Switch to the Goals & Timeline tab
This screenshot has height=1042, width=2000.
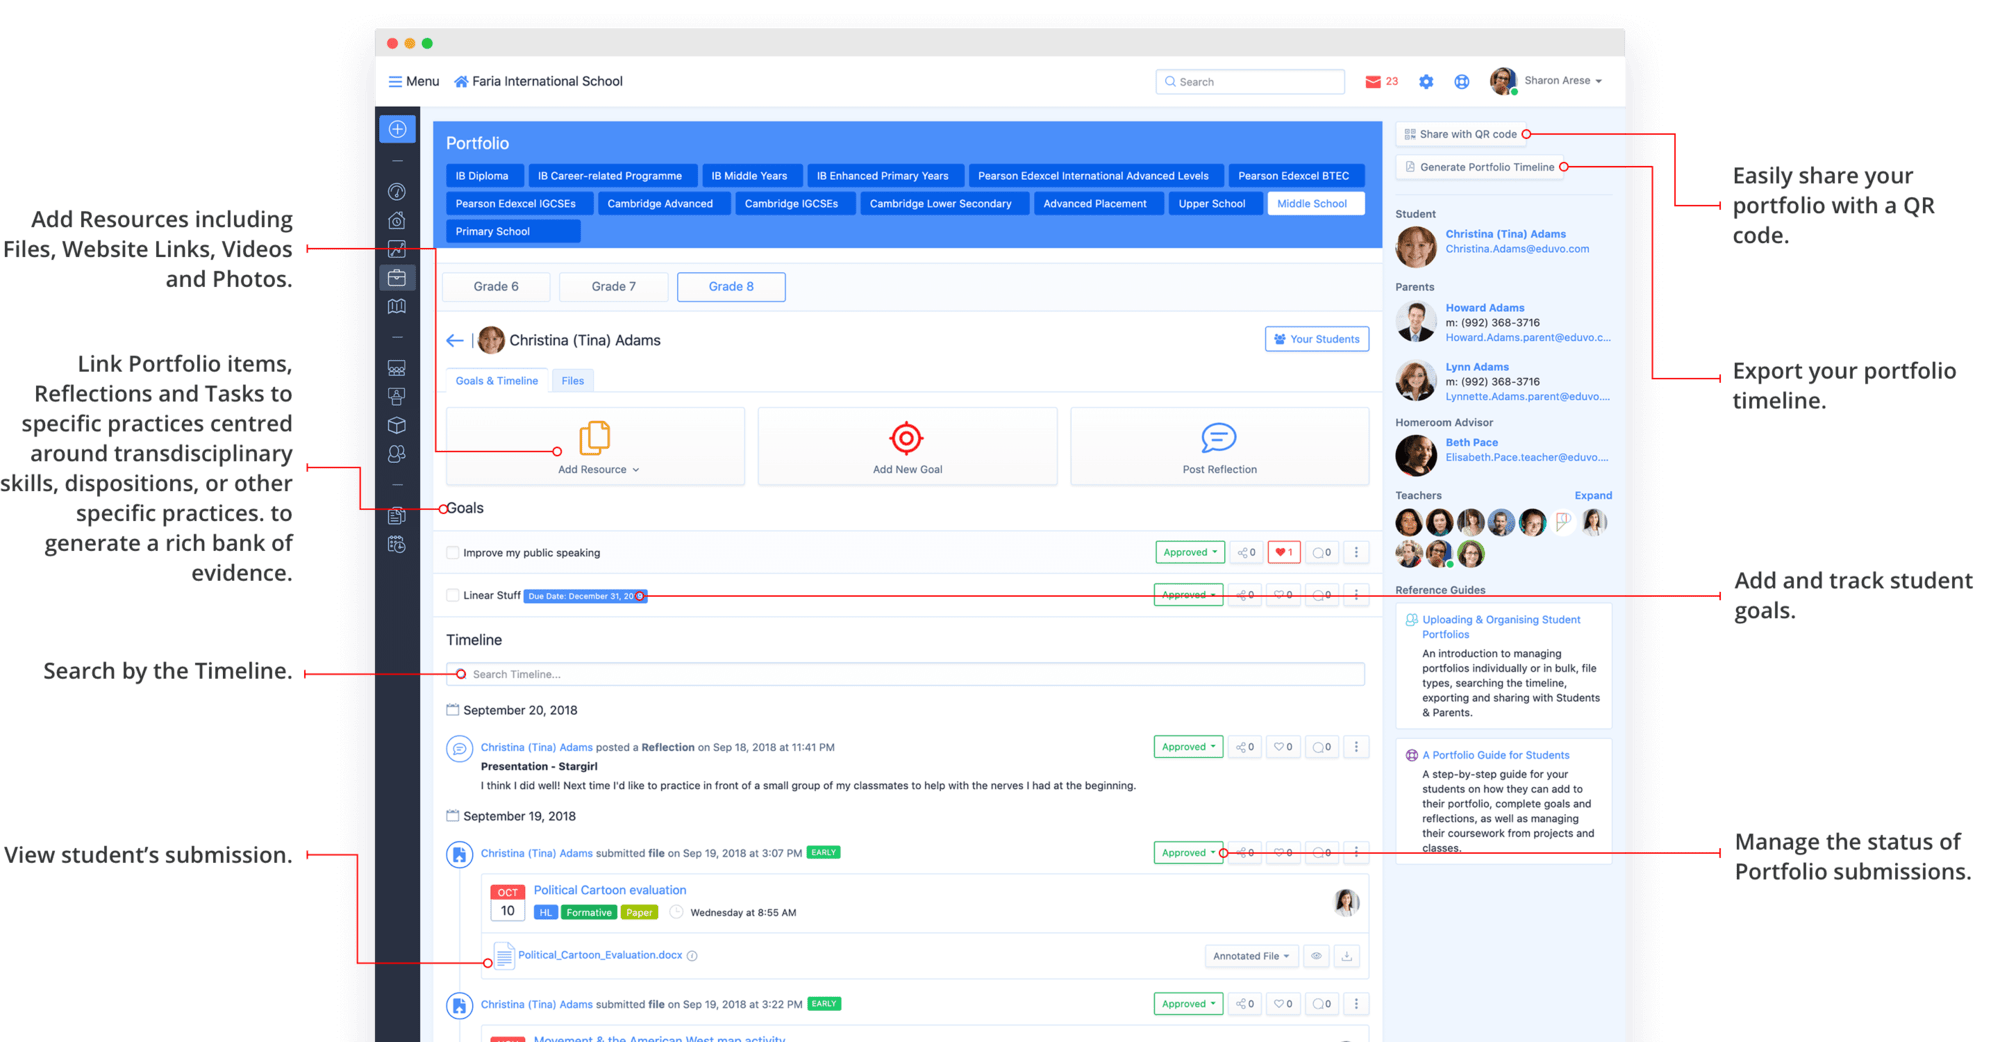[x=497, y=381]
